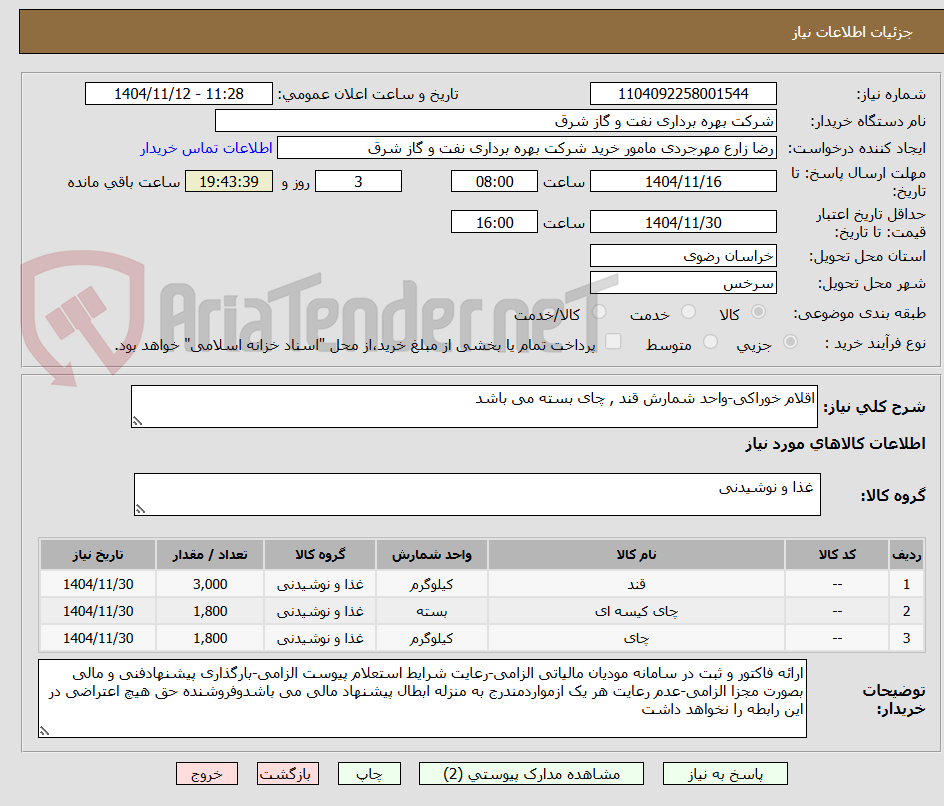Screen dimensions: 944x806
Task: Click the validity hour field 16:00
Action: [x=494, y=222]
